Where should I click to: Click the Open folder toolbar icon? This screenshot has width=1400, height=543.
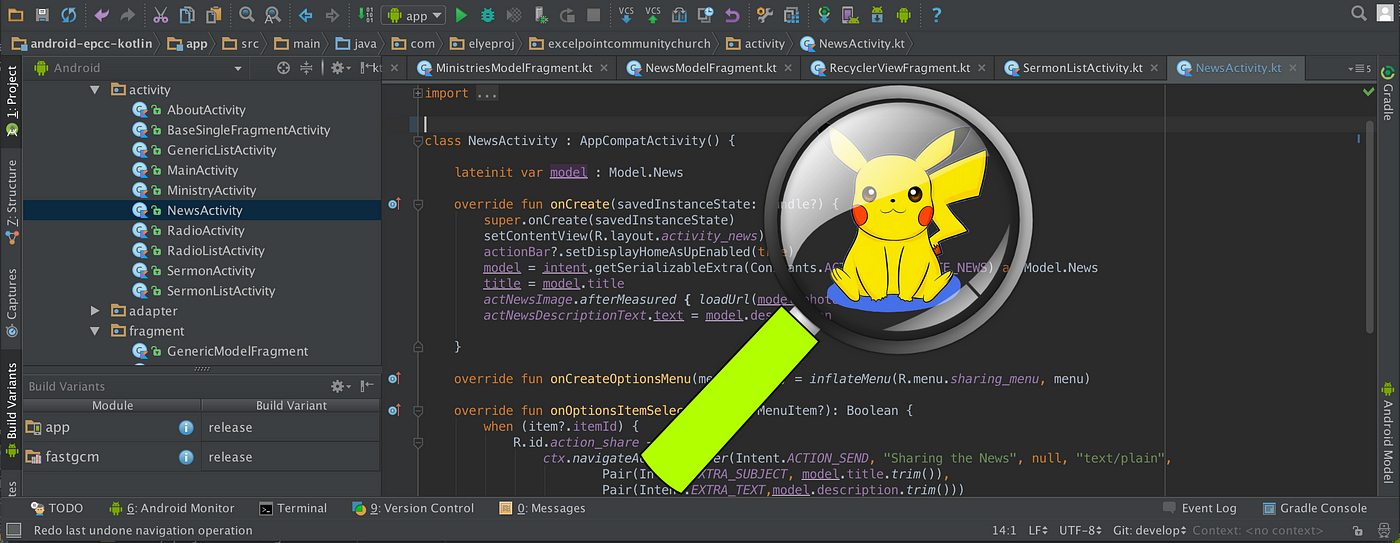(15, 15)
